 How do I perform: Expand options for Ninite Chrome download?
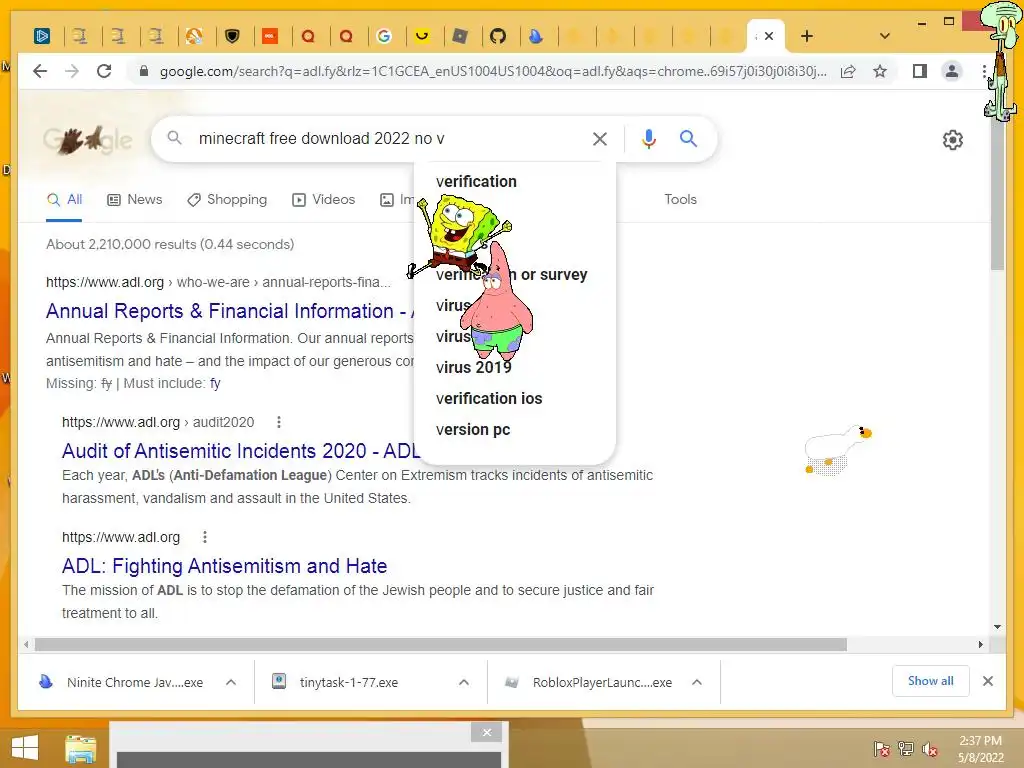coord(231,682)
